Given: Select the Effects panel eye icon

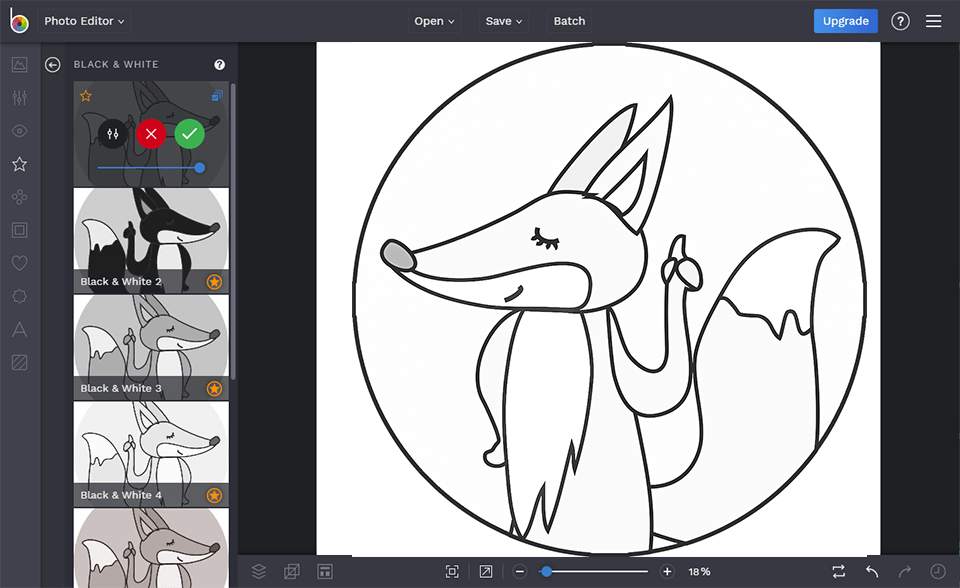Looking at the screenshot, I should click(19, 131).
